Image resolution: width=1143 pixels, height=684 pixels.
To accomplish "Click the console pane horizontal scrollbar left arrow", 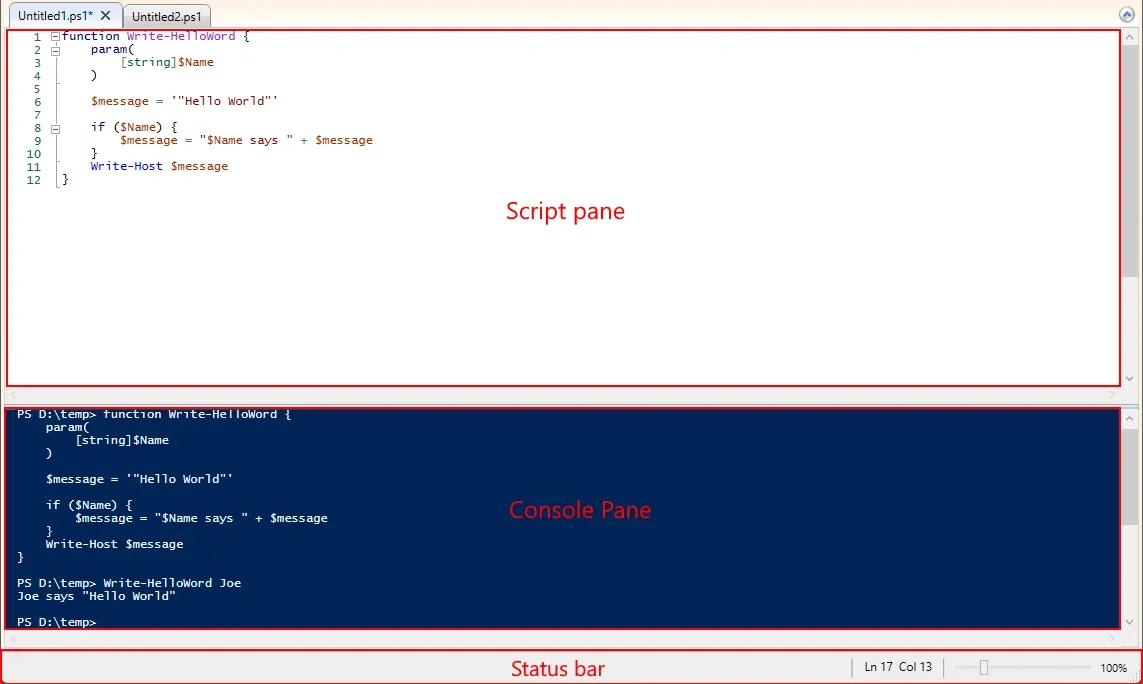I will point(14,639).
